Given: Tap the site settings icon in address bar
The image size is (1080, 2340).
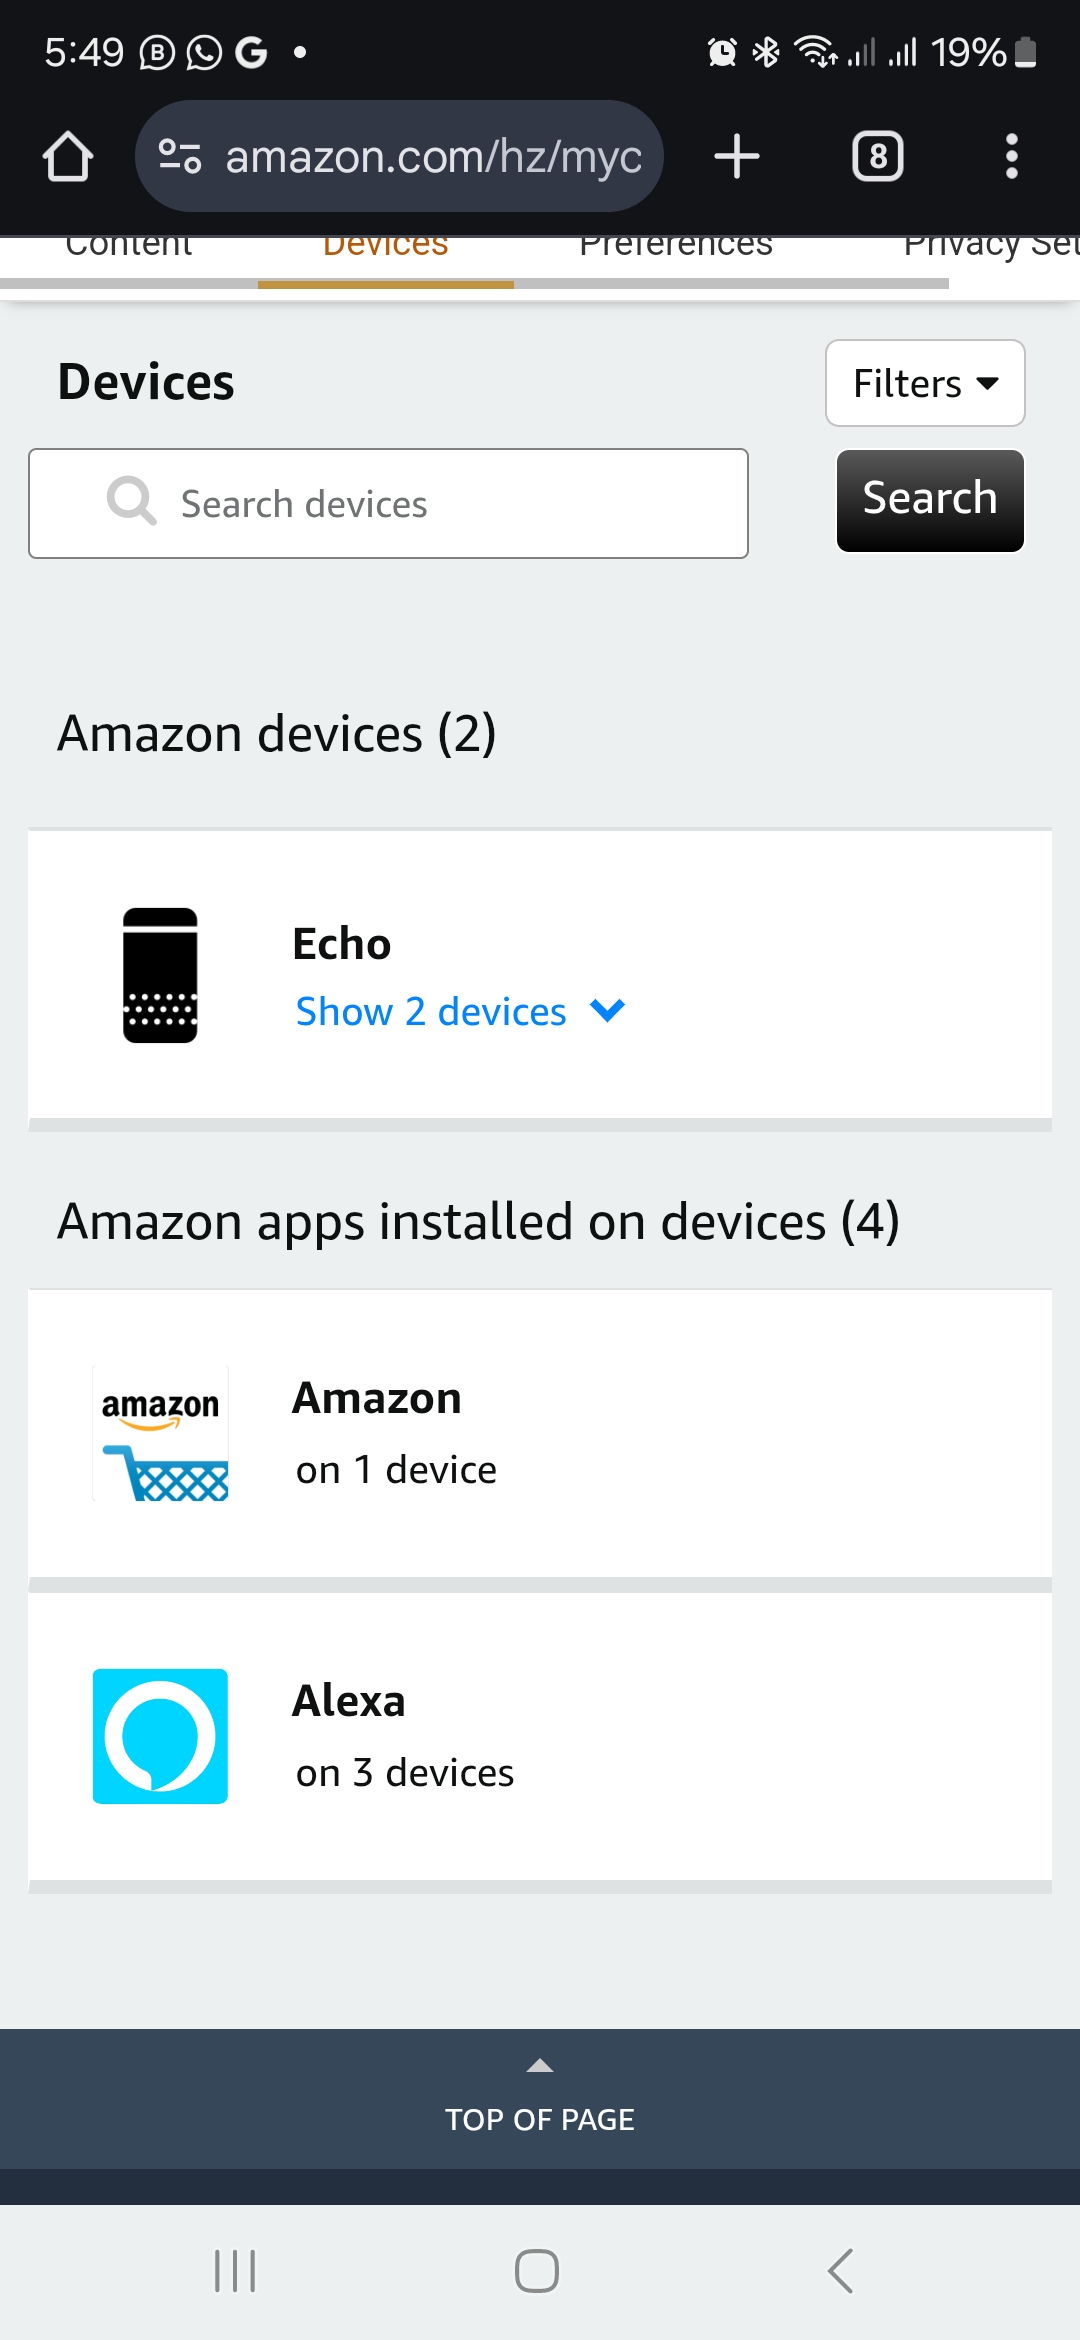Looking at the screenshot, I should (x=180, y=157).
